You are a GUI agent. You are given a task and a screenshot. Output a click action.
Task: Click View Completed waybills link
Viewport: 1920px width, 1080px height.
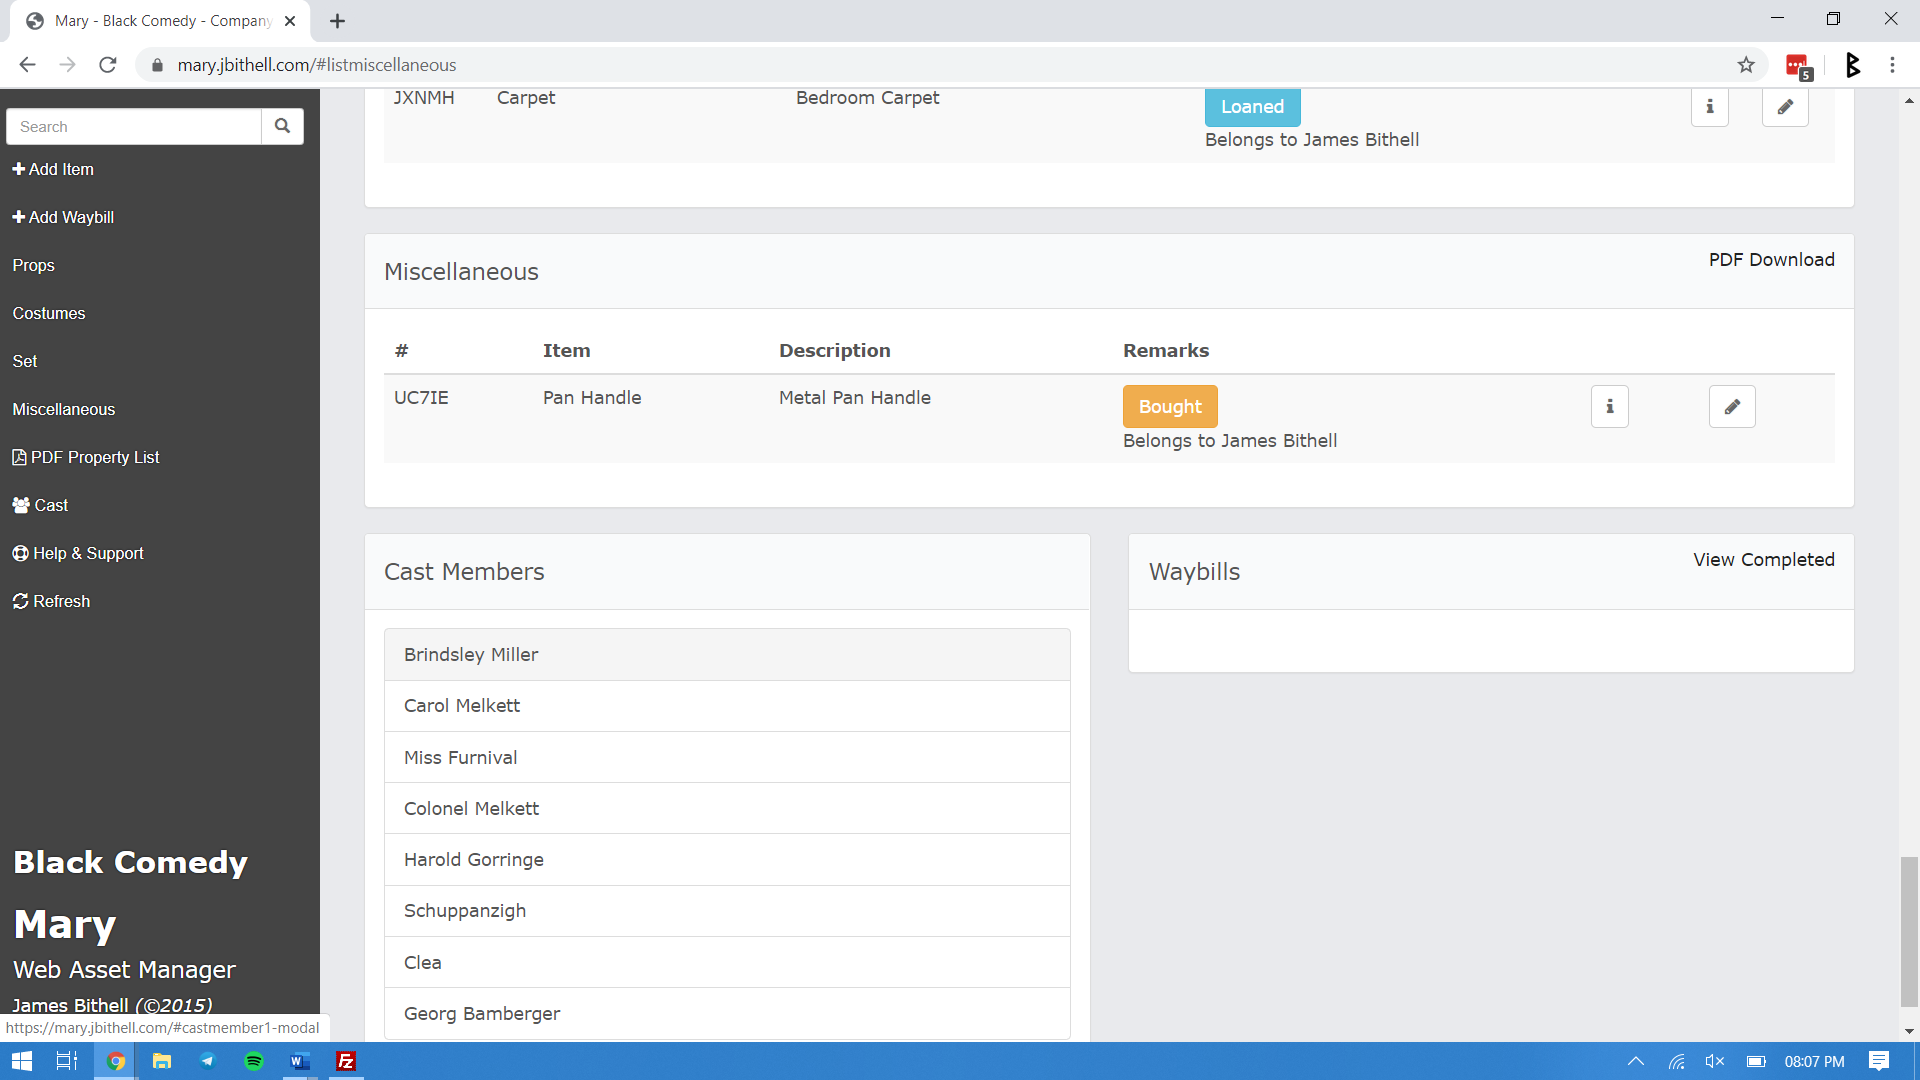click(x=1763, y=560)
